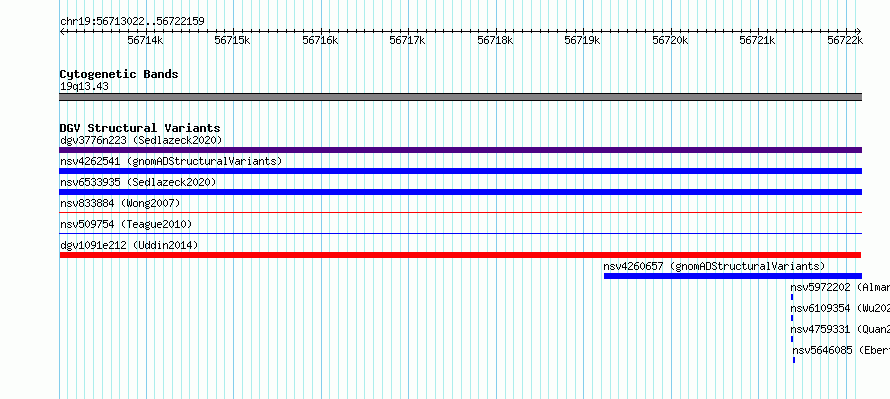Click the chr19:56713022..56722159 region label
This screenshot has width=890, height=399.
click(x=132, y=22)
